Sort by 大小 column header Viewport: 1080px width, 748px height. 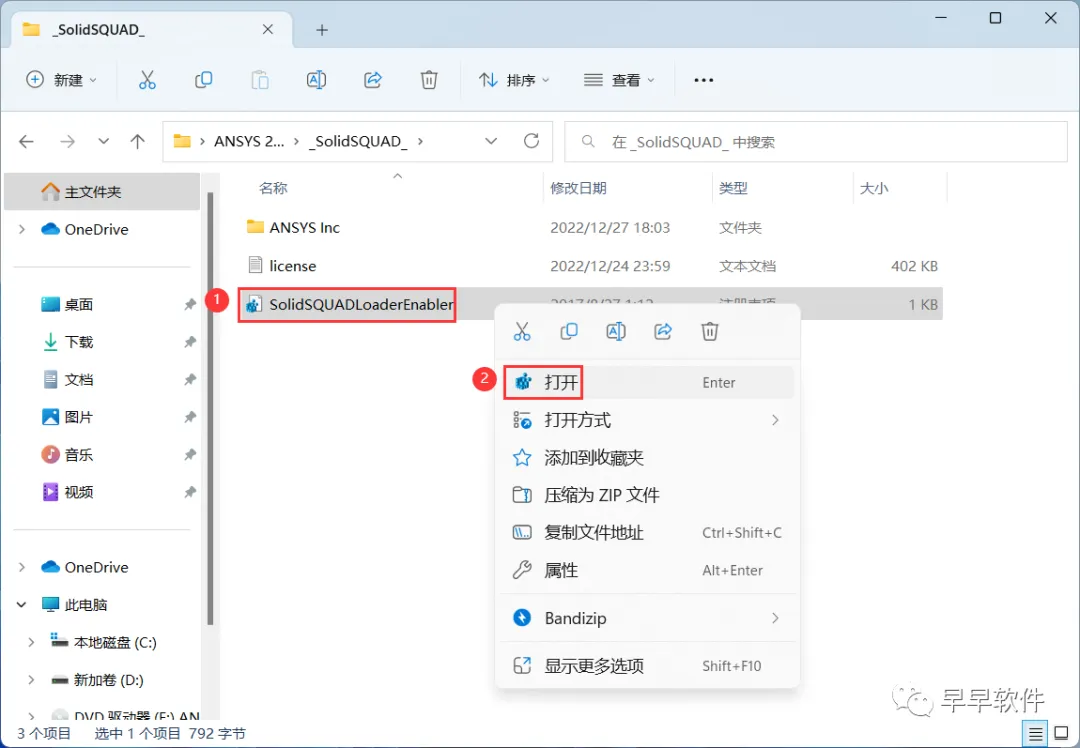point(874,188)
